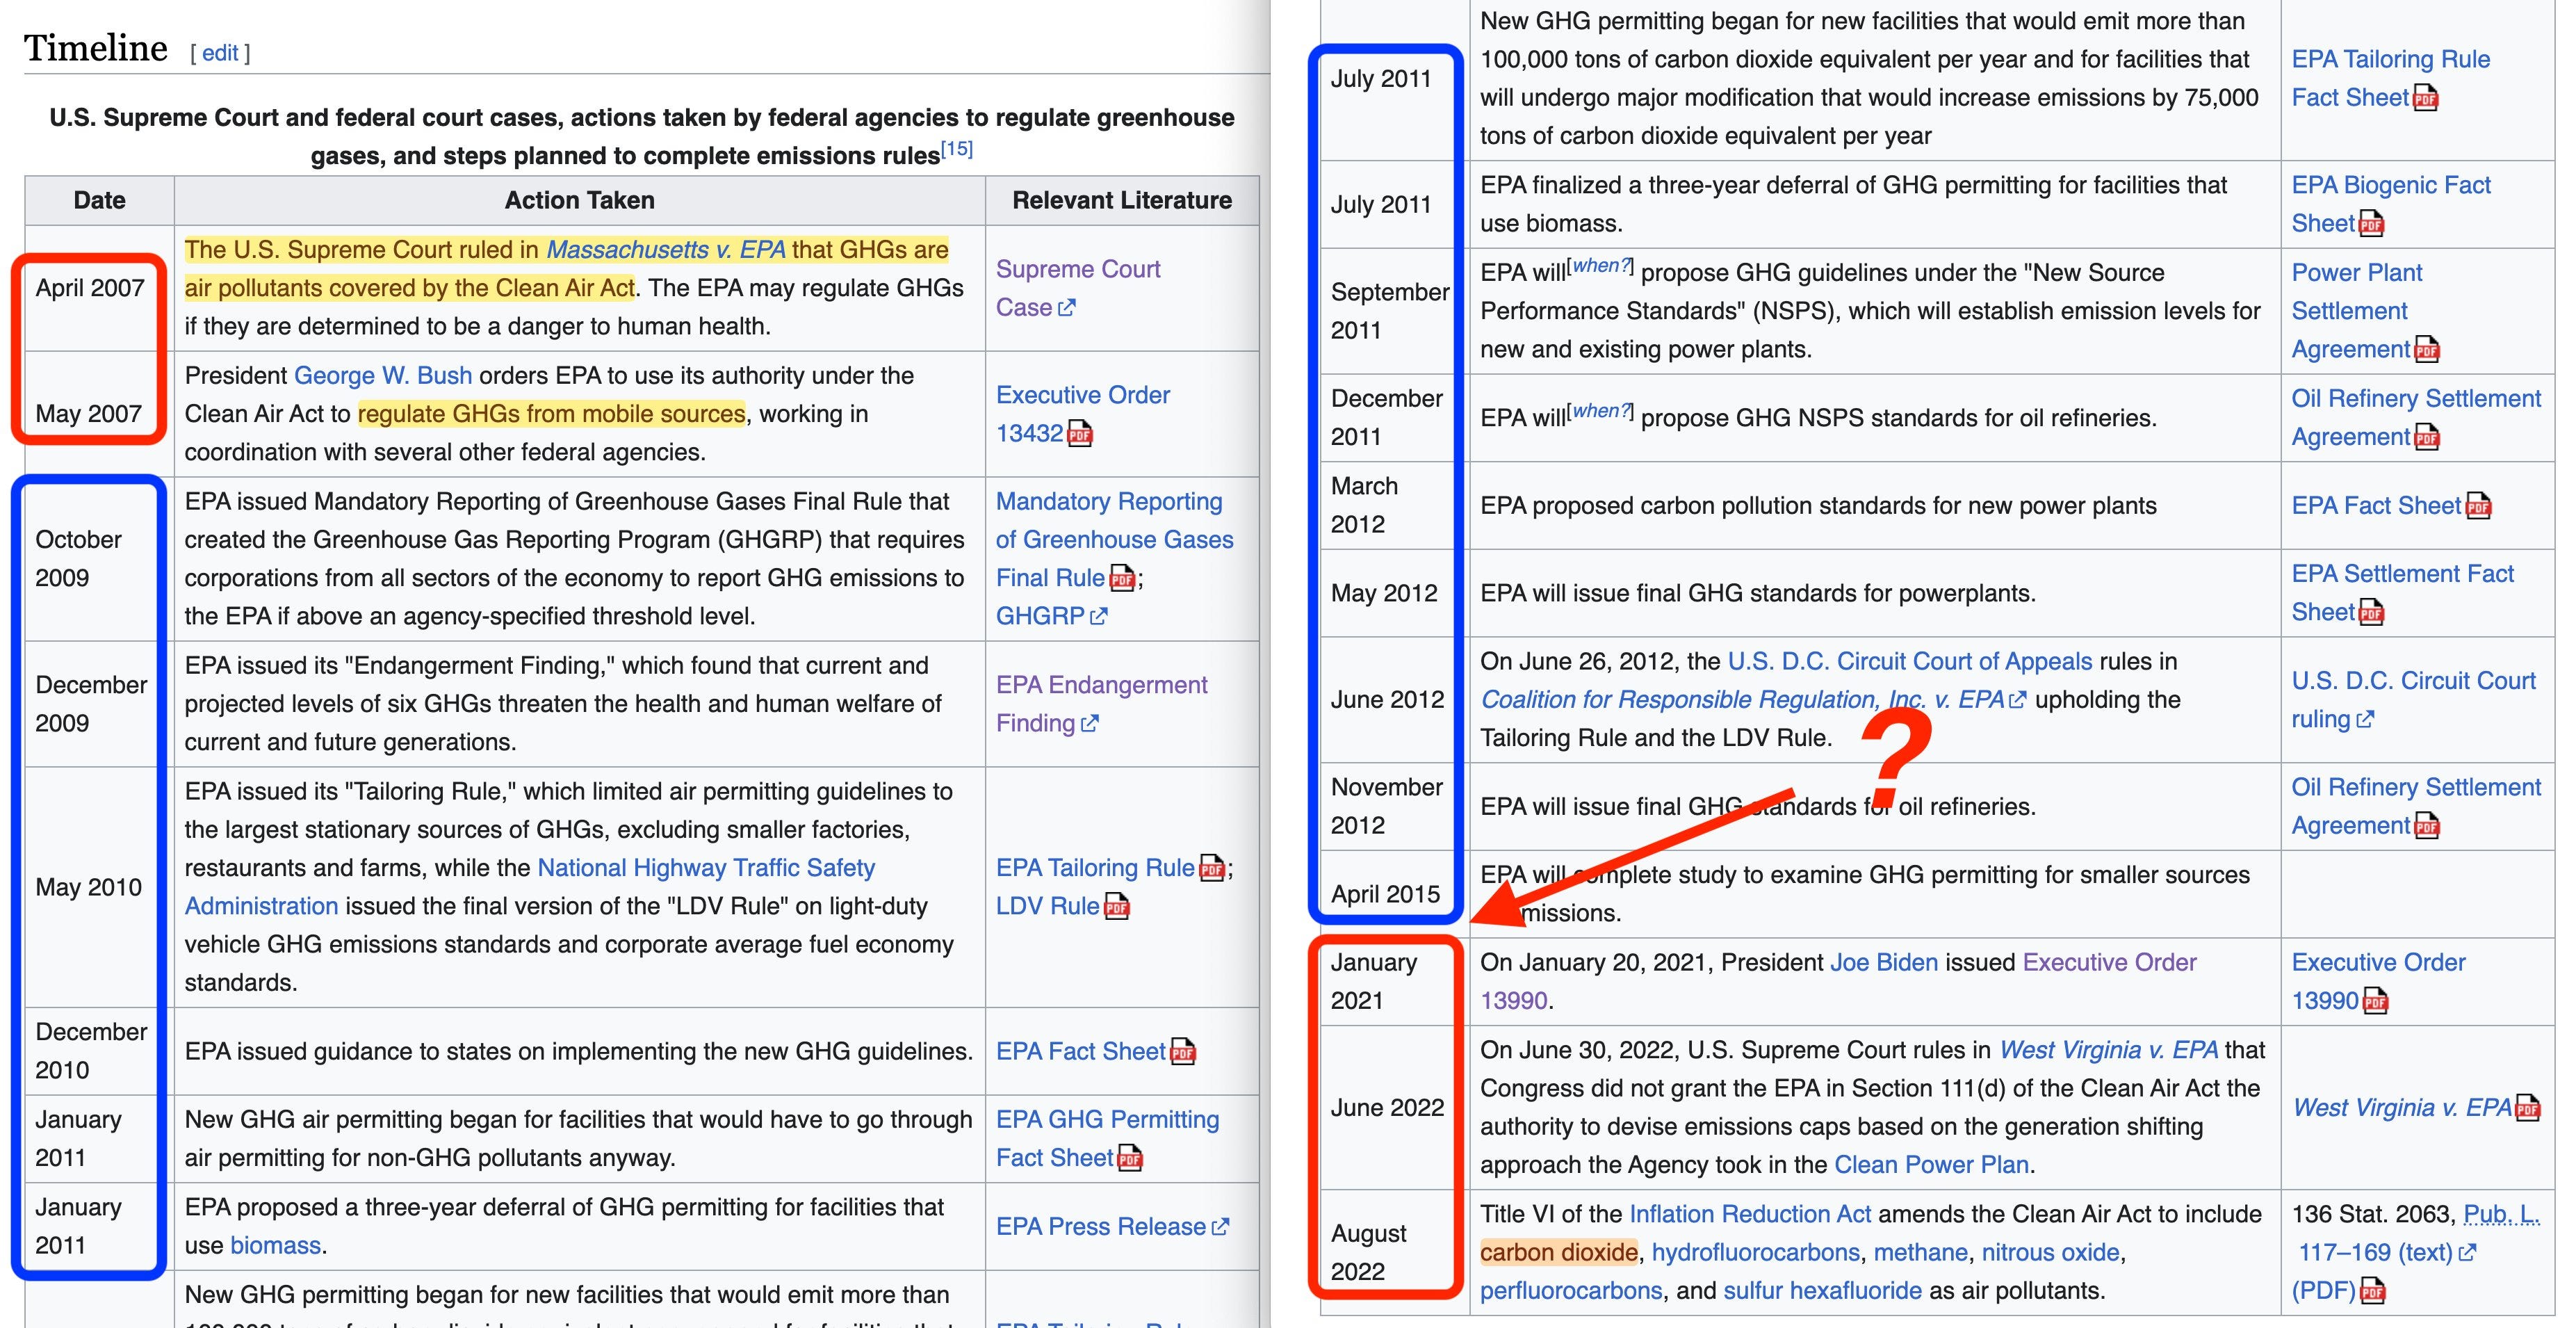Image resolution: width=2576 pixels, height=1328 pixels.
Task: Open the PDF icon next to (PDF) link
Action: click(2373, 1291)
